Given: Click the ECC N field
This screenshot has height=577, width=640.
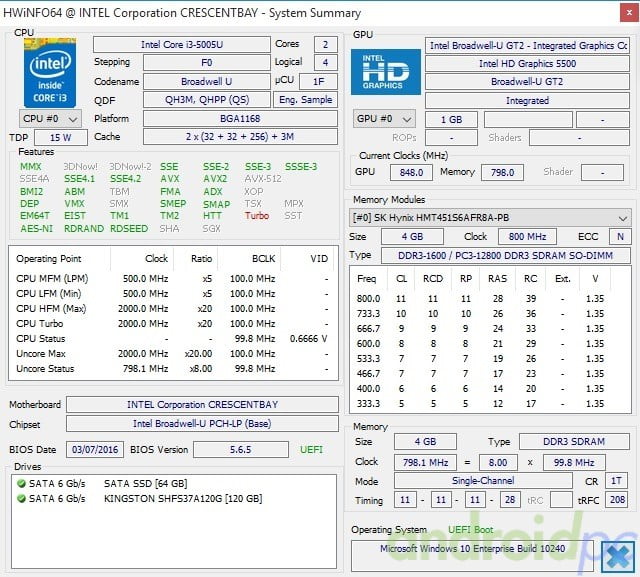Looking at the screenshot, I should pos(620,236).
